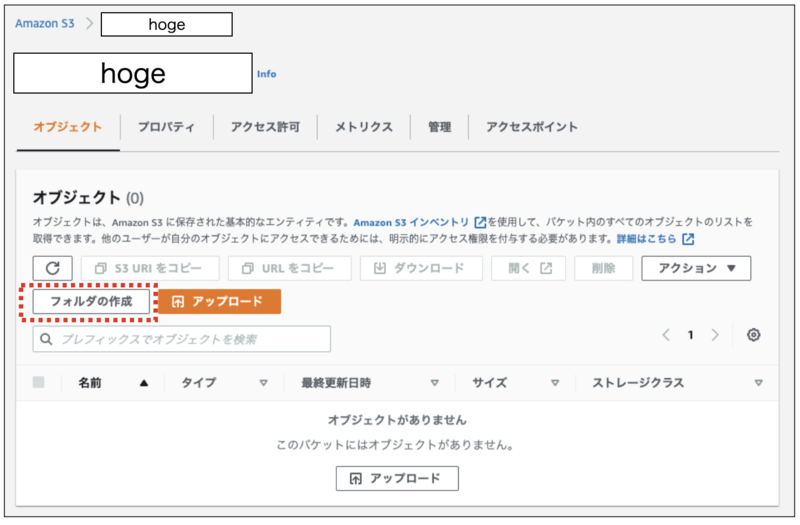Click the search magnifier icon
Screen dimensions: 800x525
pos(46,339)
